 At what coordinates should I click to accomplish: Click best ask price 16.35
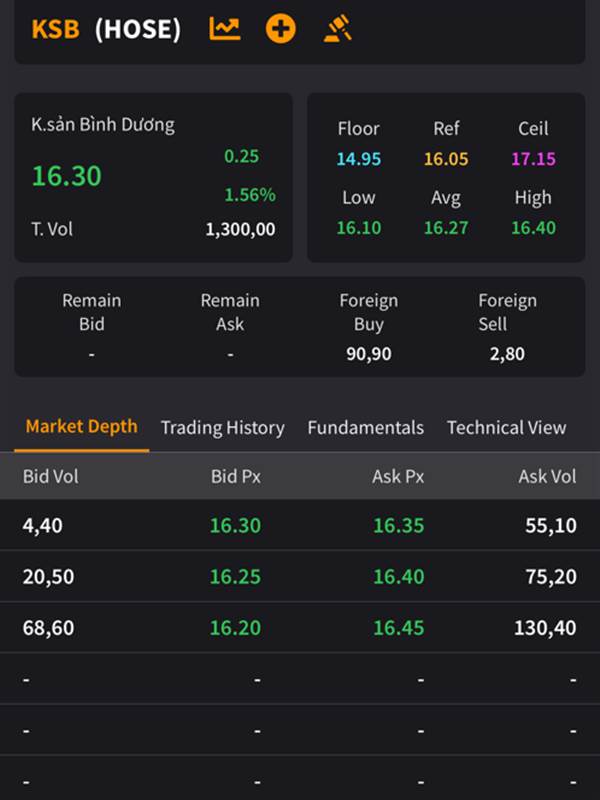click(398, 525)
